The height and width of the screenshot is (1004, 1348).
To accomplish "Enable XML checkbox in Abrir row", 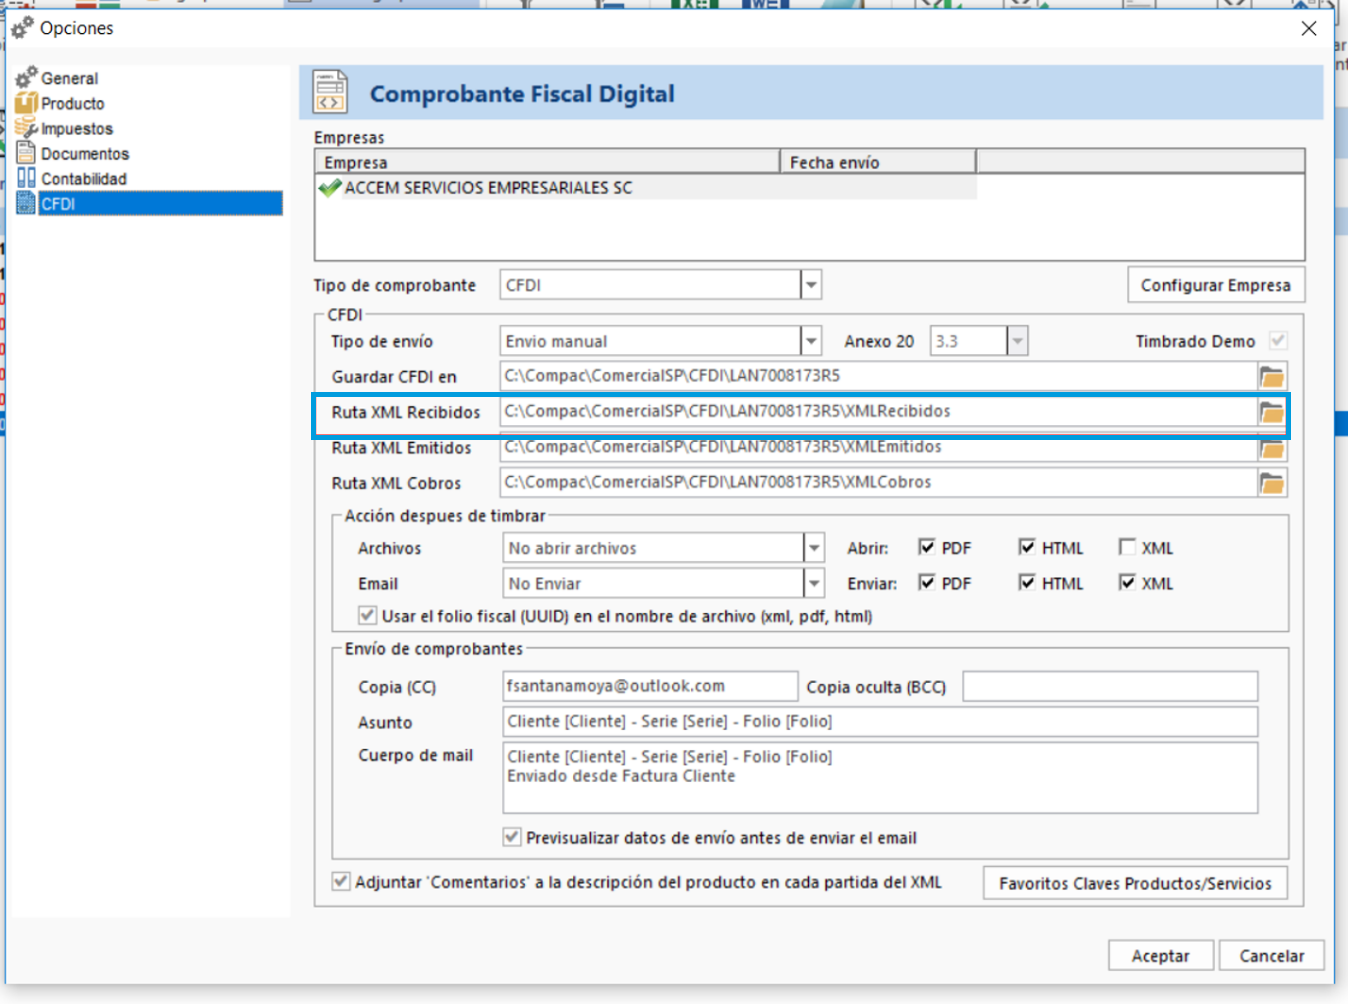I will click(1127, 547).
